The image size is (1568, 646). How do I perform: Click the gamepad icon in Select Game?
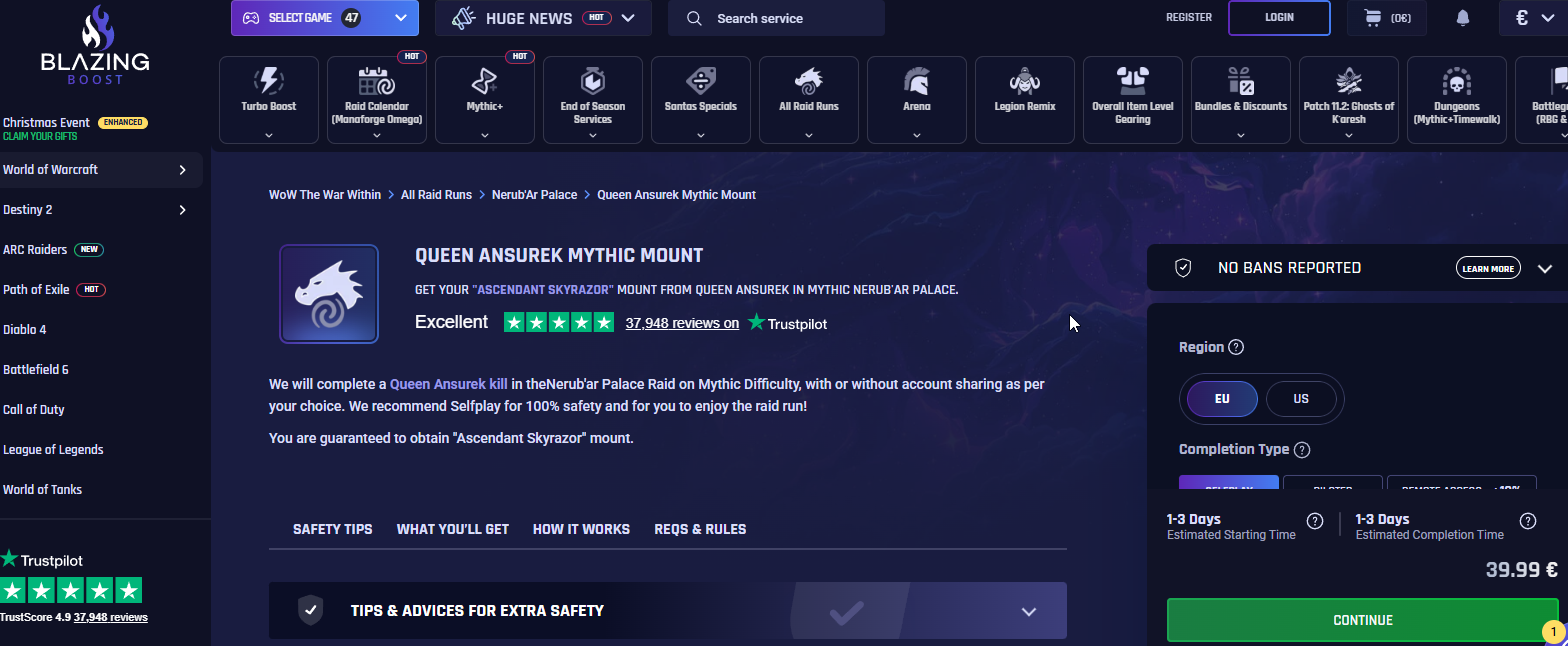click(253, 18)
